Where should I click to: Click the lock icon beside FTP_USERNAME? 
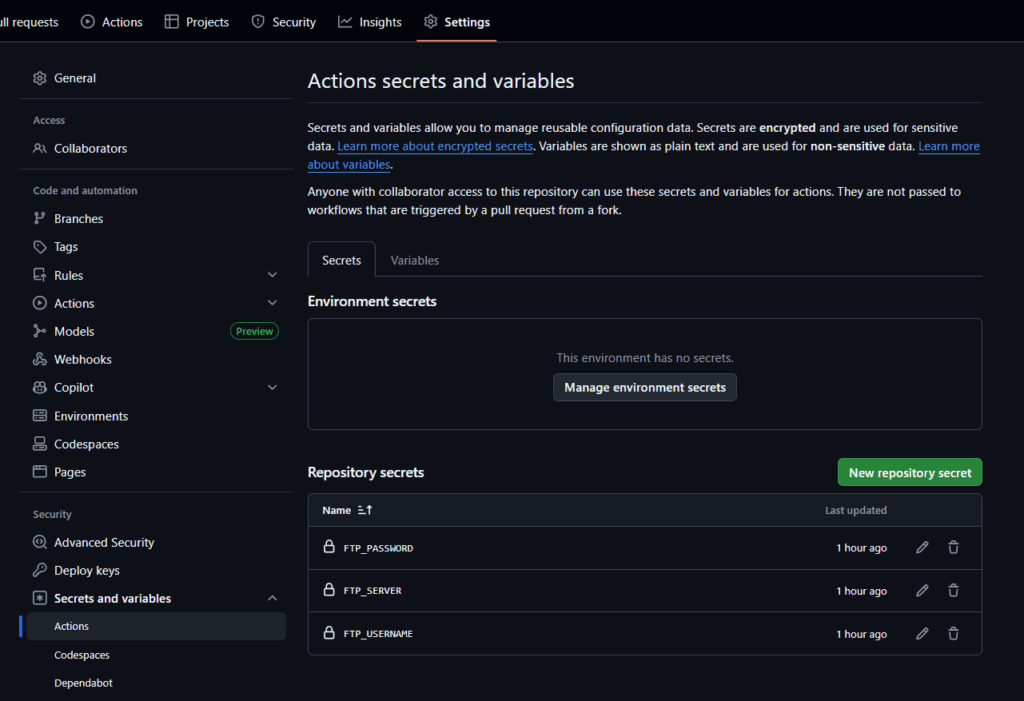(x=329, y=633)
